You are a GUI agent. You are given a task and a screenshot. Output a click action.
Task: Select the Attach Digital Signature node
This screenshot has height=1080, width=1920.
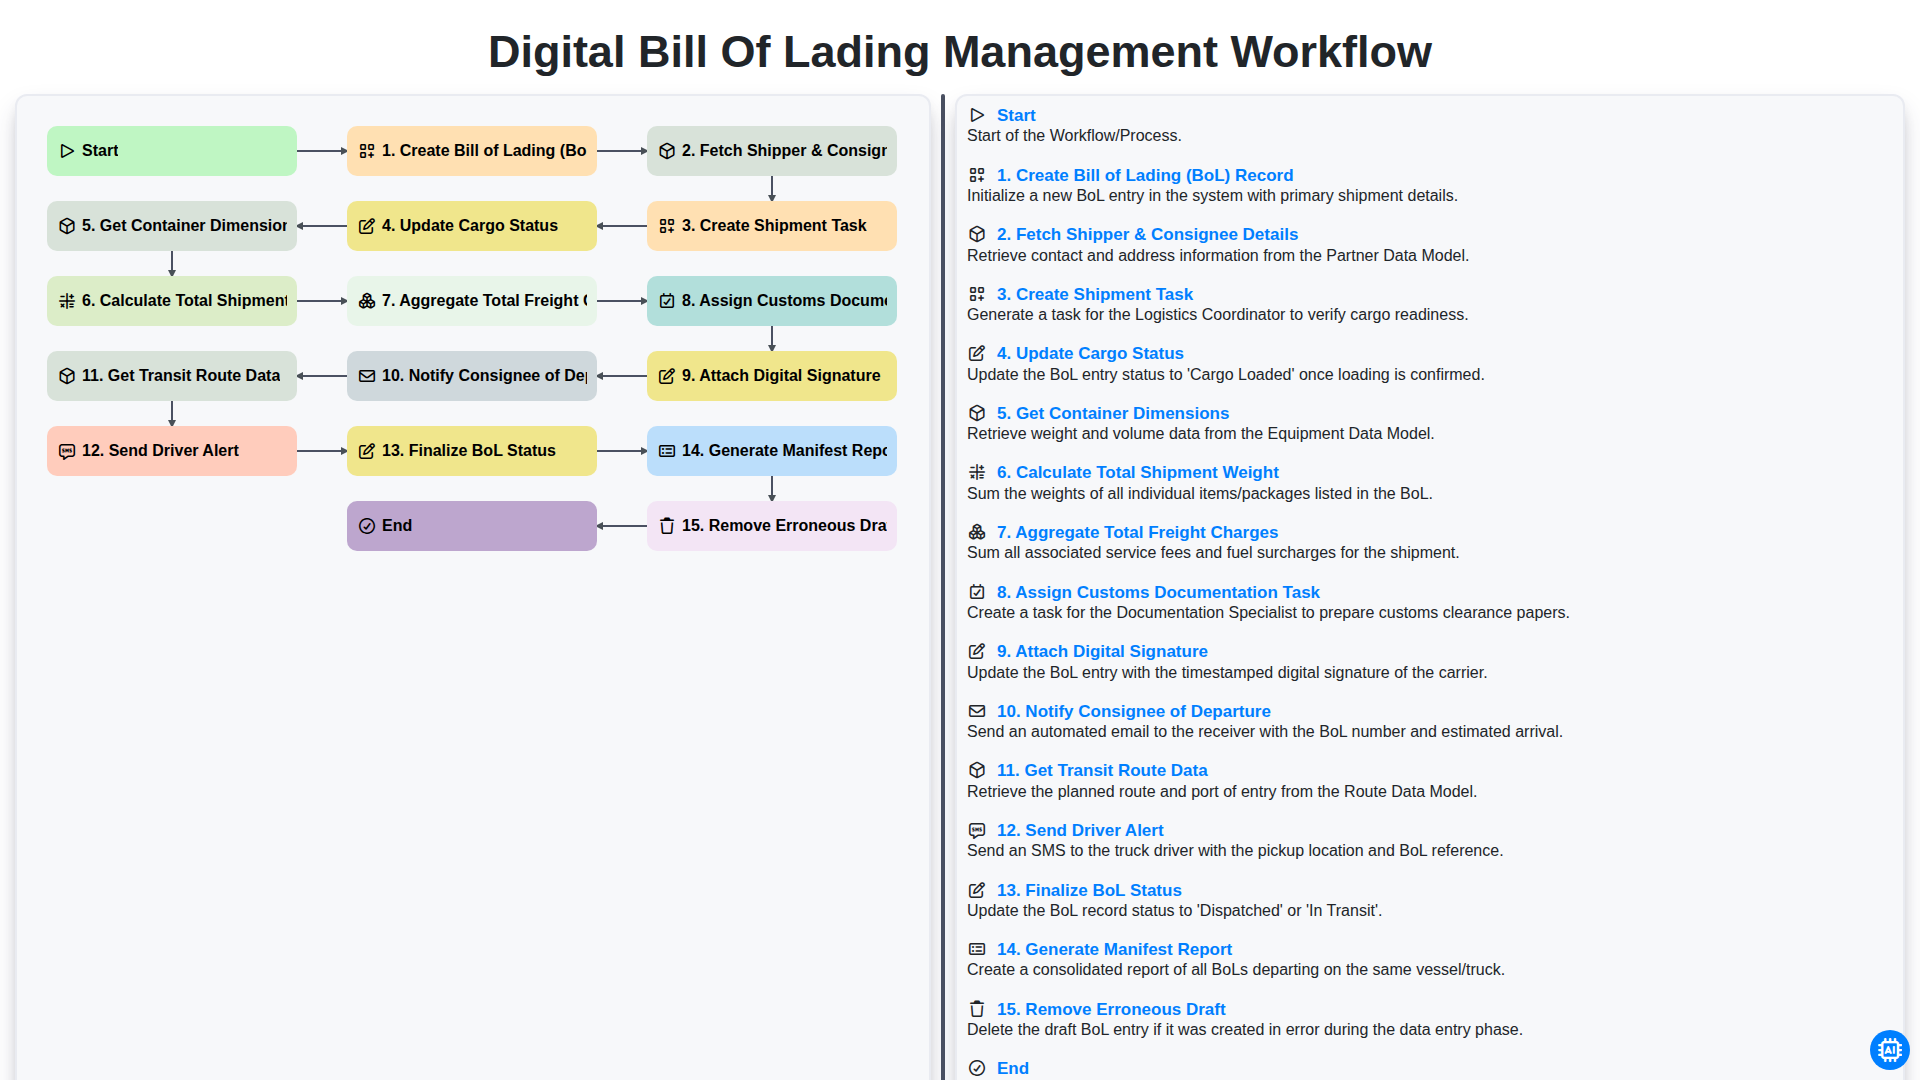click(x=772, y=376)
